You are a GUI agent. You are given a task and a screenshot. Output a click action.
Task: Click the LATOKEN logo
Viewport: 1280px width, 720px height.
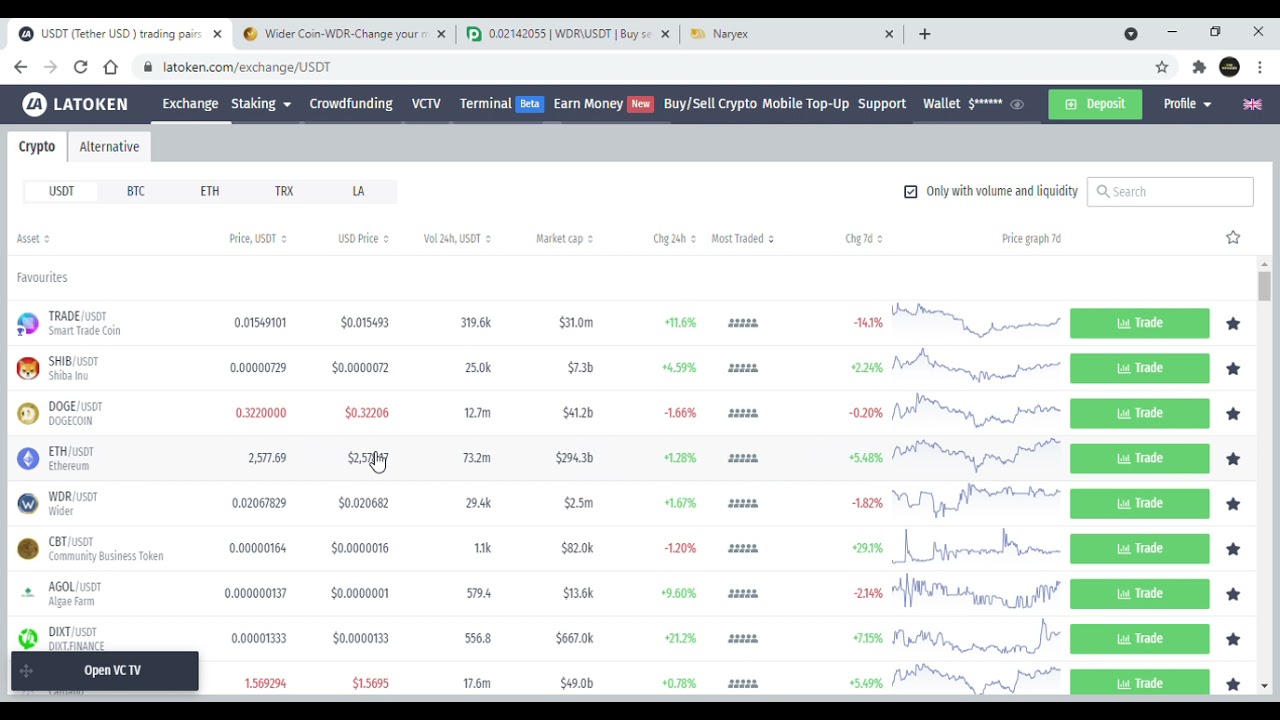75,104
